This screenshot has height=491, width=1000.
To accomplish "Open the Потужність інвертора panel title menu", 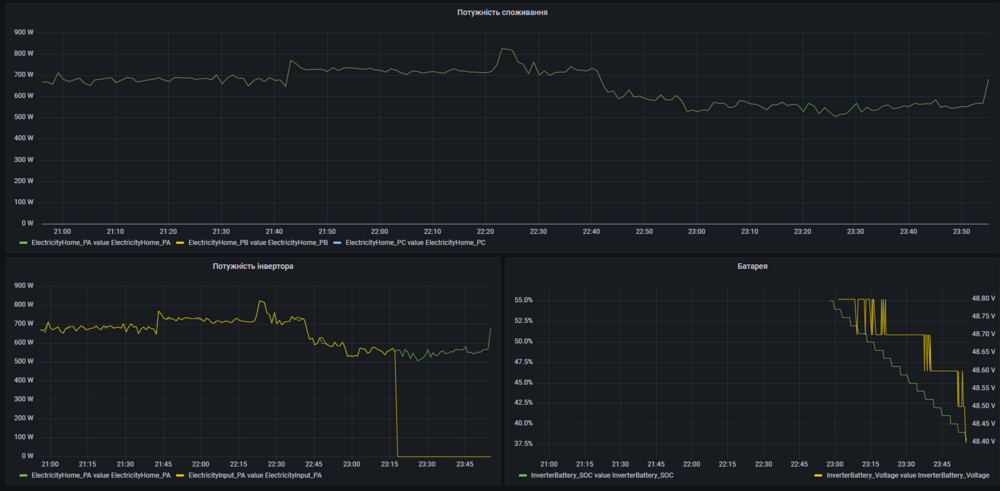I will coord(253,266).
